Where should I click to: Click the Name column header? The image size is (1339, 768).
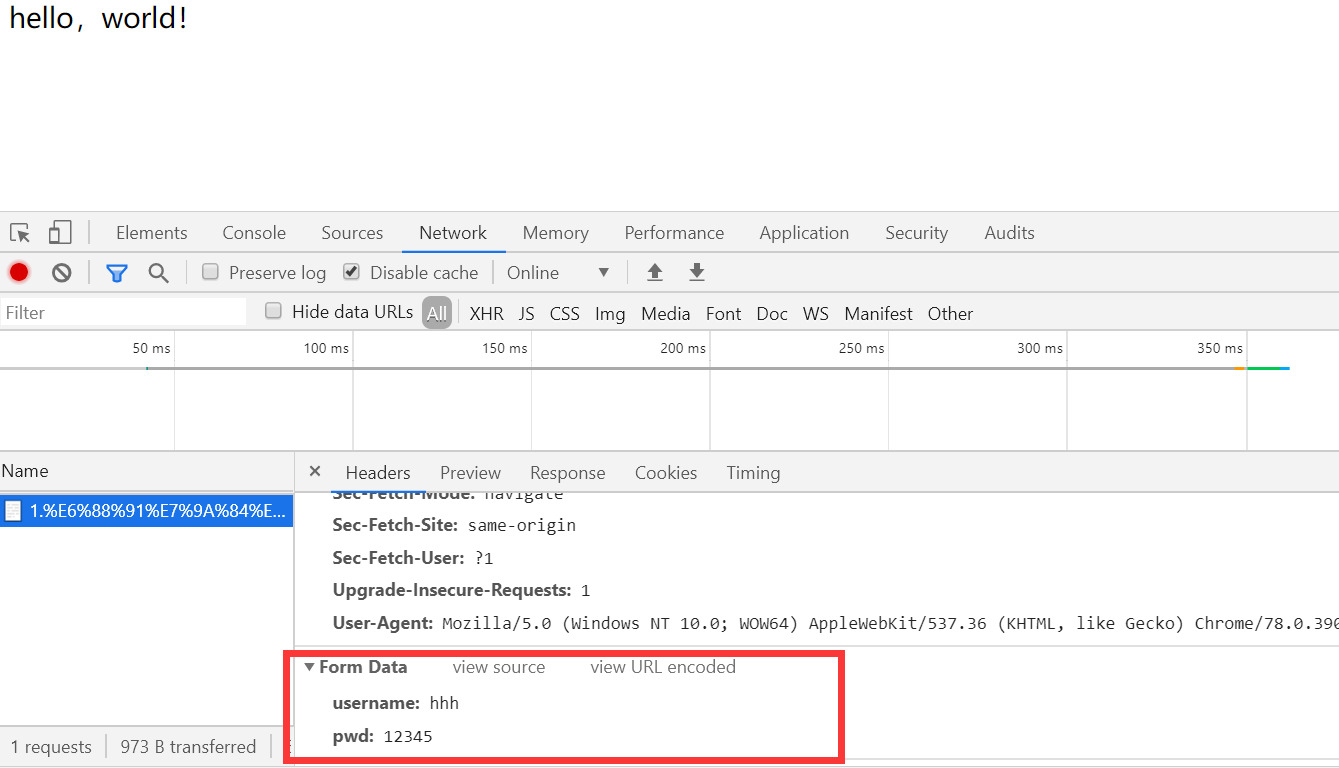[146, 471]
